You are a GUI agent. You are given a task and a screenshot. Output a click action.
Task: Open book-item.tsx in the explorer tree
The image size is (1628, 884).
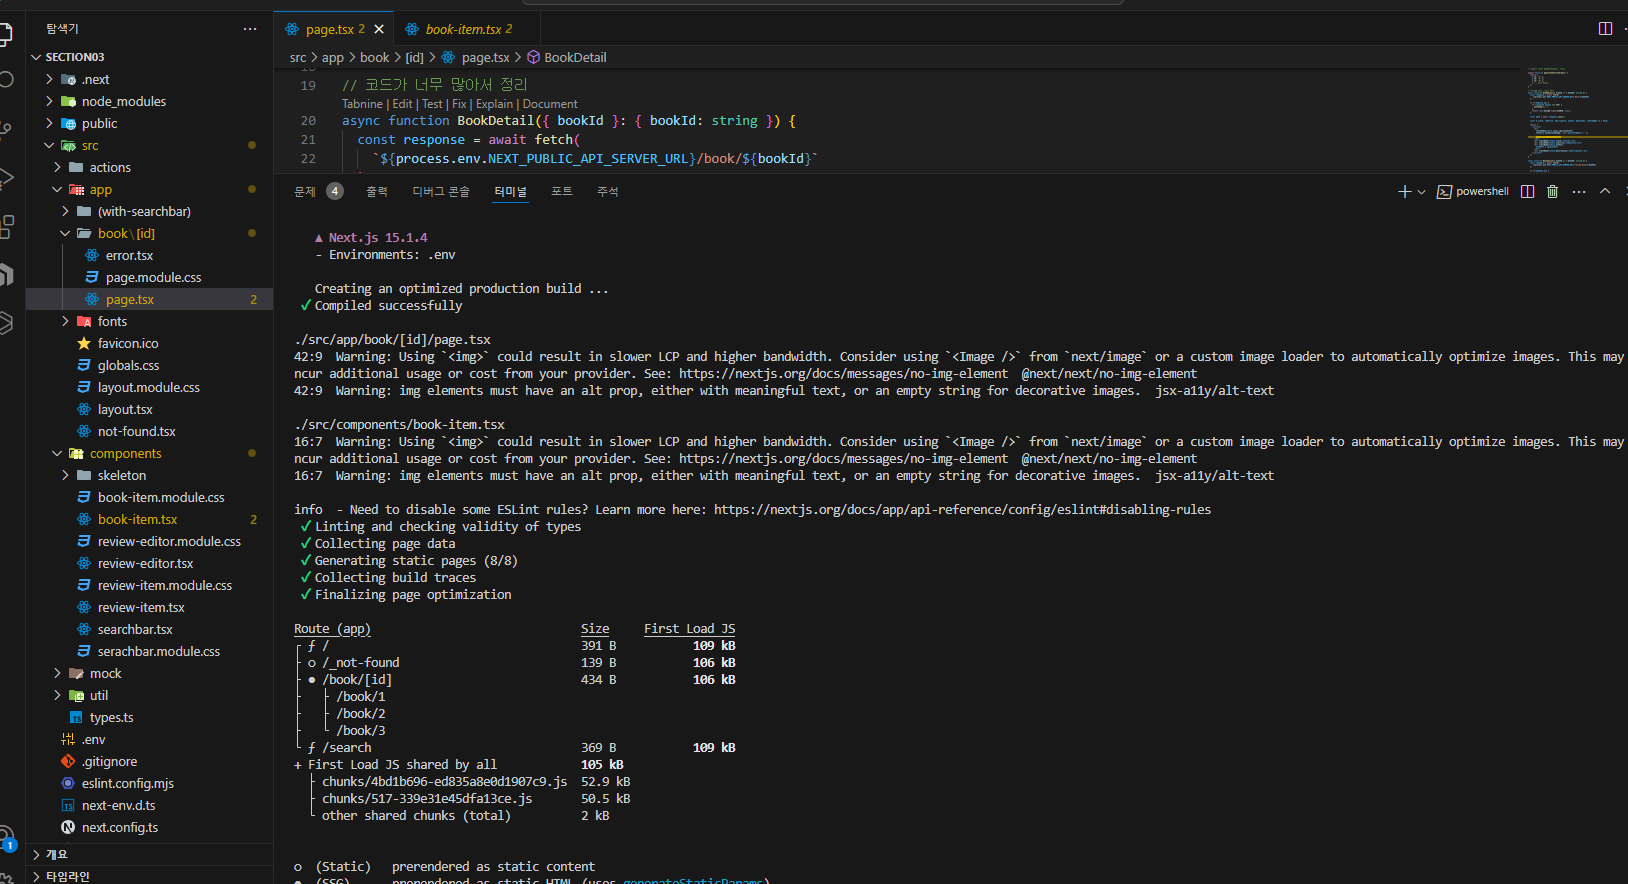[x=149, y=519]
